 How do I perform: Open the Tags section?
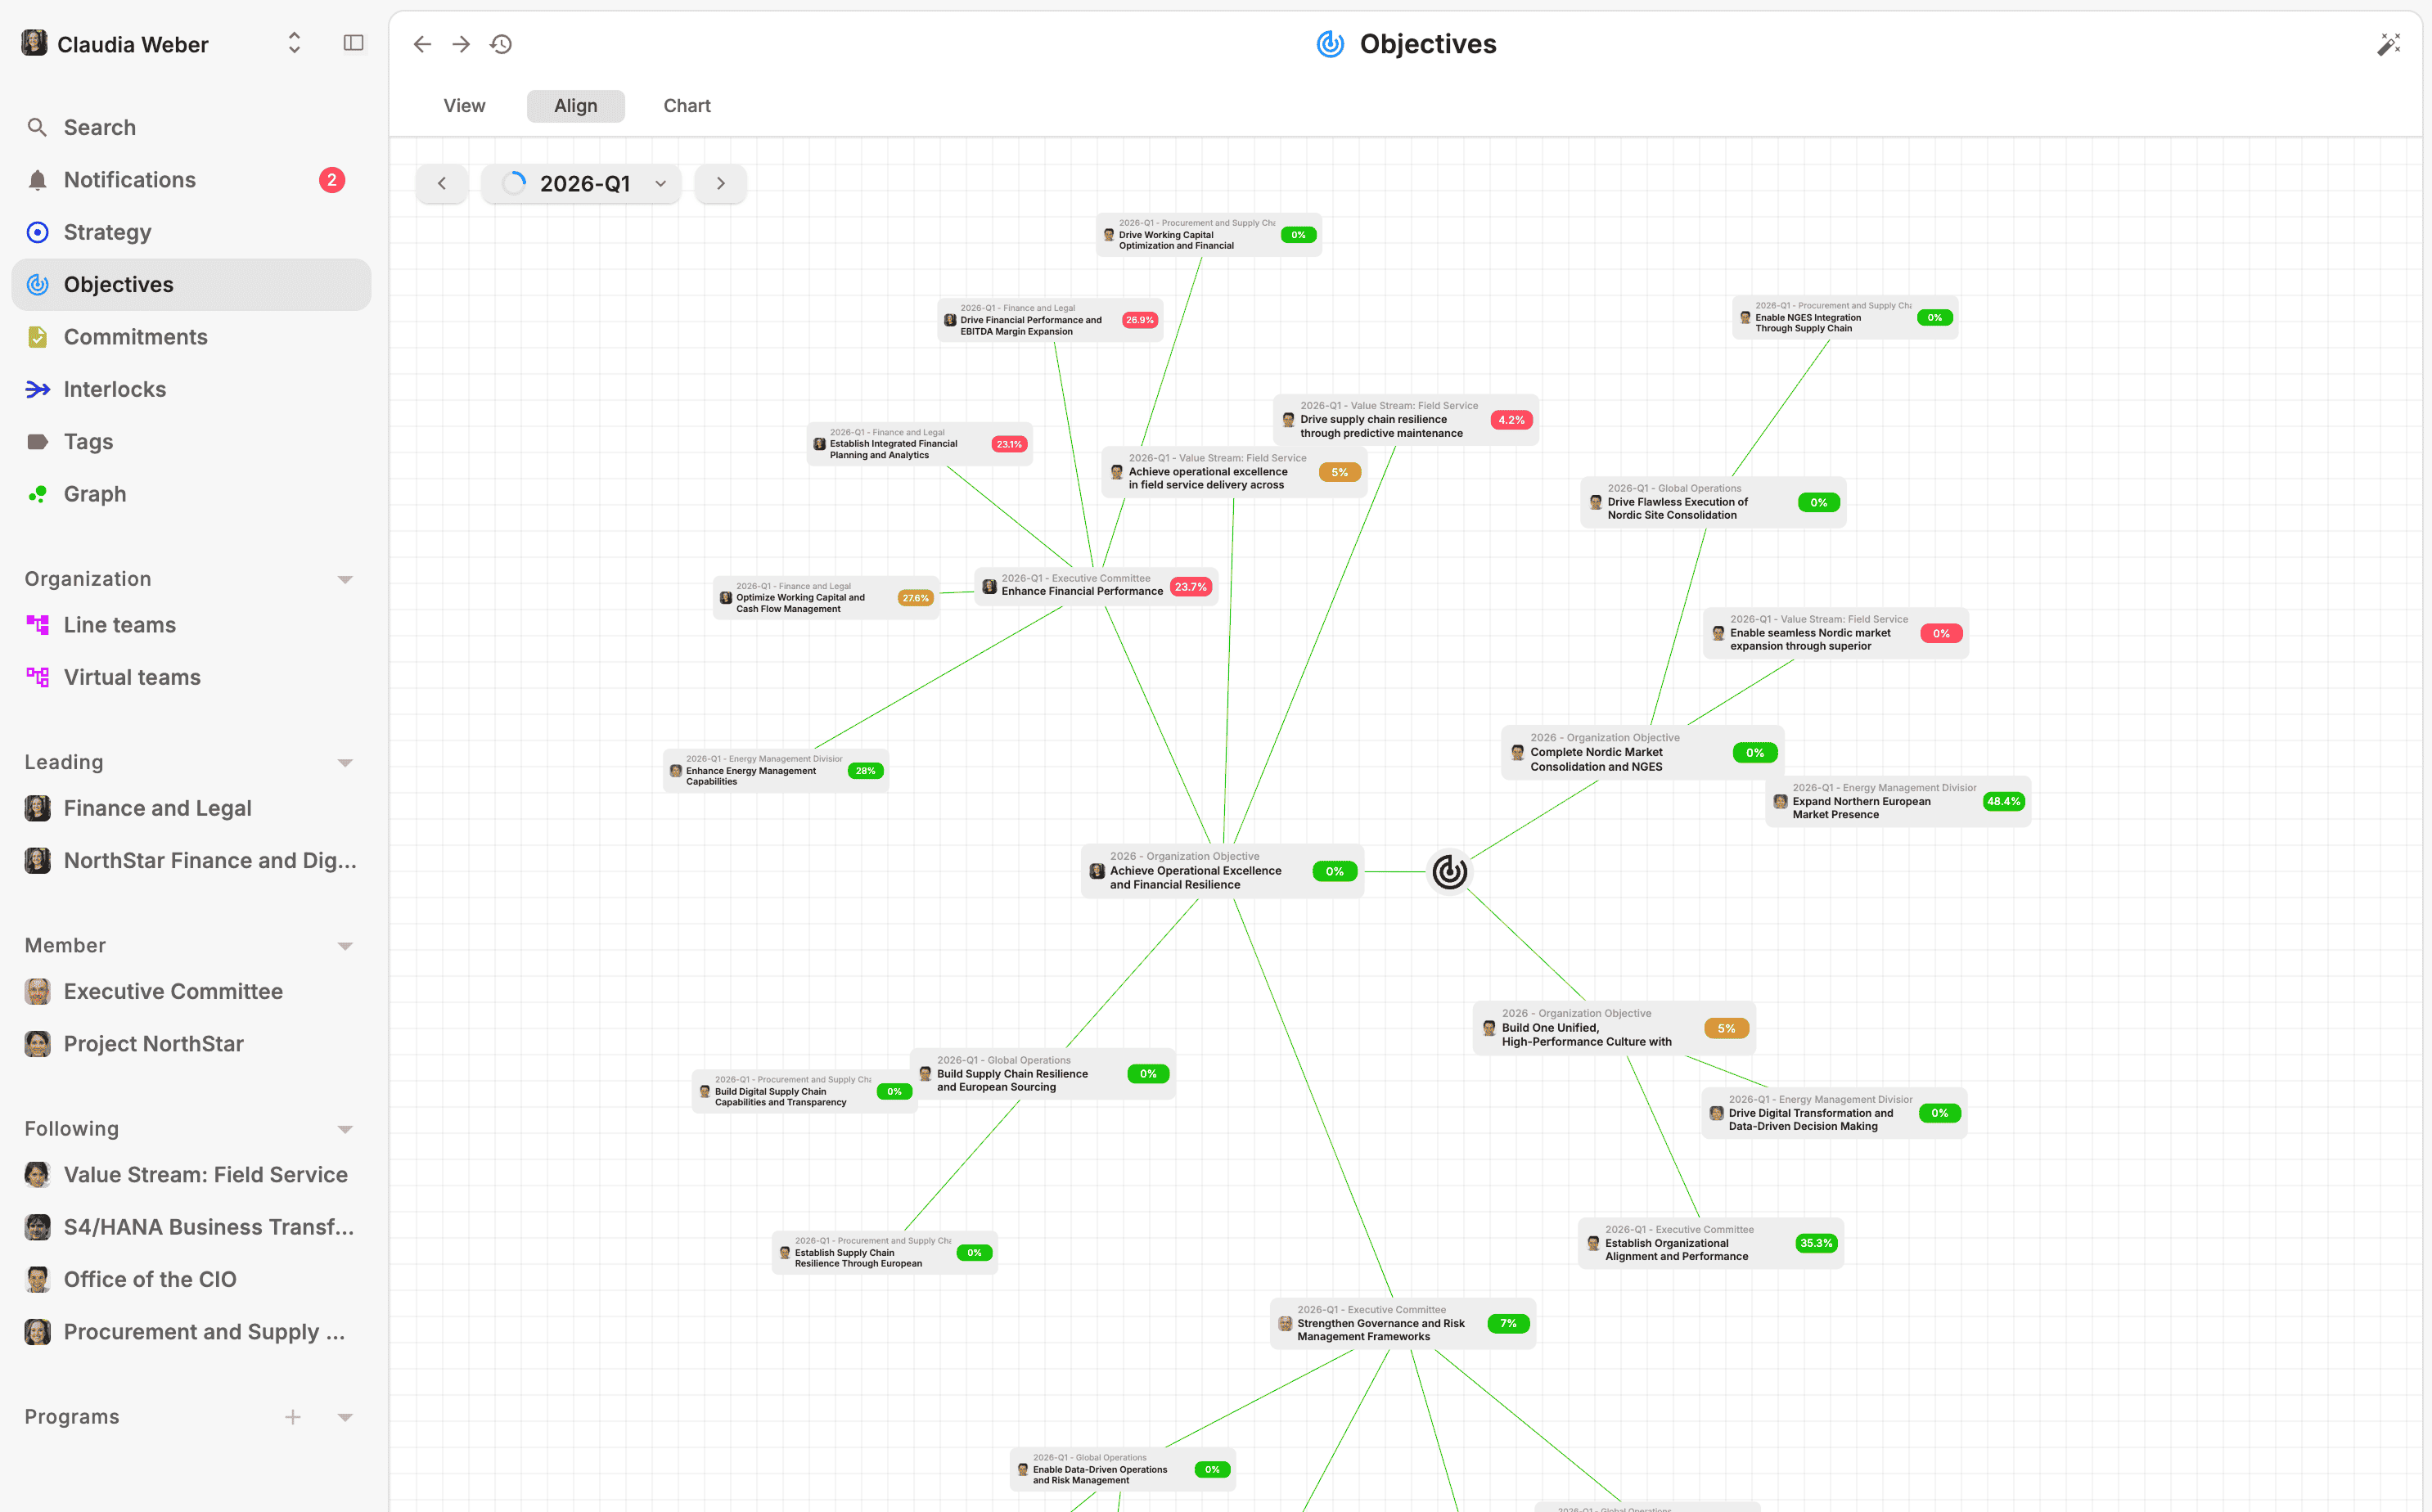pyautogui.click(x=88, y=441)
